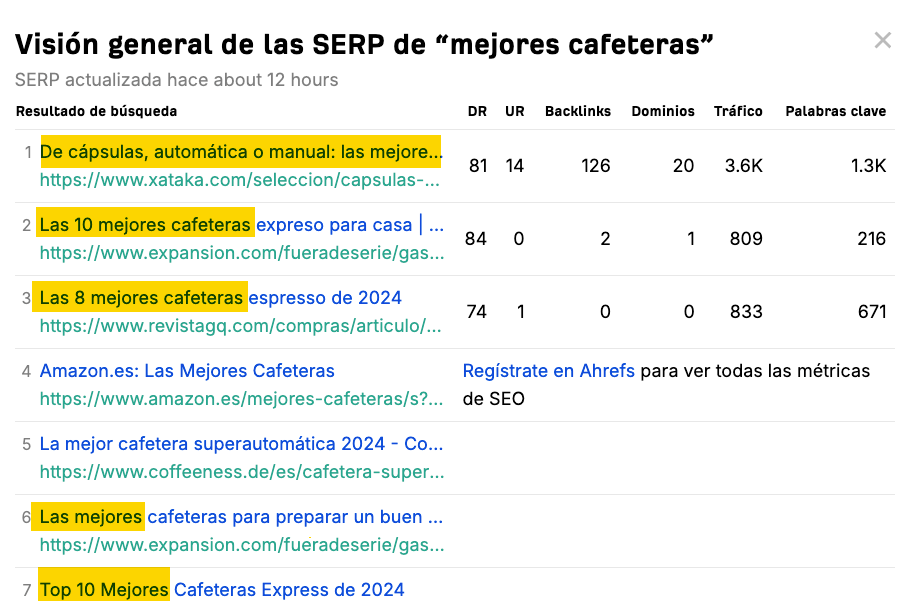Sort results by Tráfico column
Image resolution: width=911 pixels, height=603 pixels.
tap(738, 111)
